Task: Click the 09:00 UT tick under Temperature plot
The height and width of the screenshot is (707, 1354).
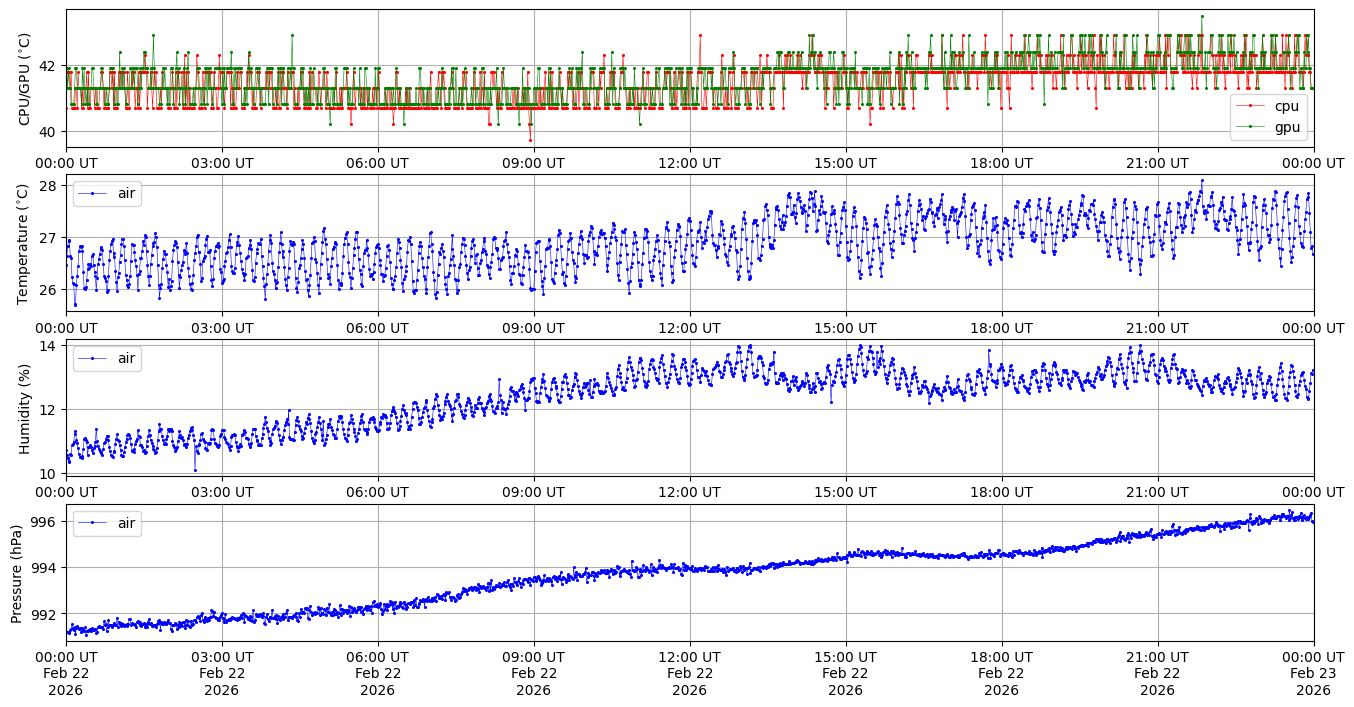Action: coord(533,327)
